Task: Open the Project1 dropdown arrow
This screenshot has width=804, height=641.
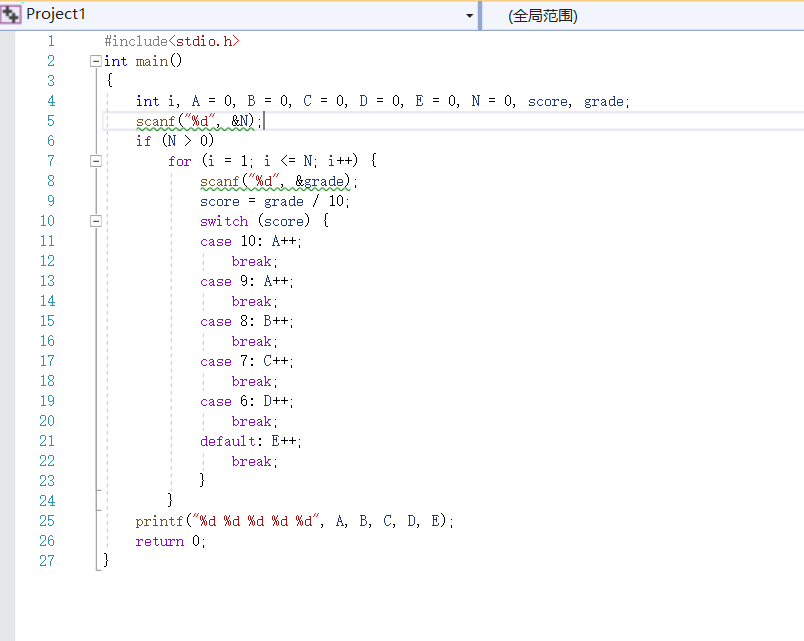Action: pyautogui.click(x=470, y=16)
